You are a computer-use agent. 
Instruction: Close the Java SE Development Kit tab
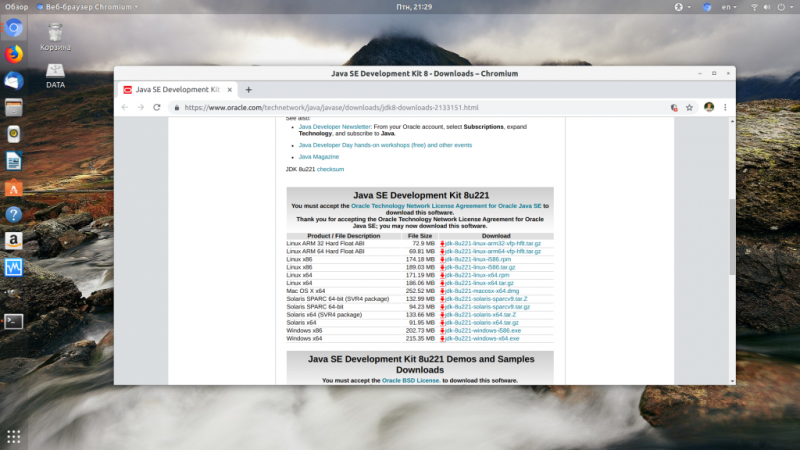coord(230,90)
